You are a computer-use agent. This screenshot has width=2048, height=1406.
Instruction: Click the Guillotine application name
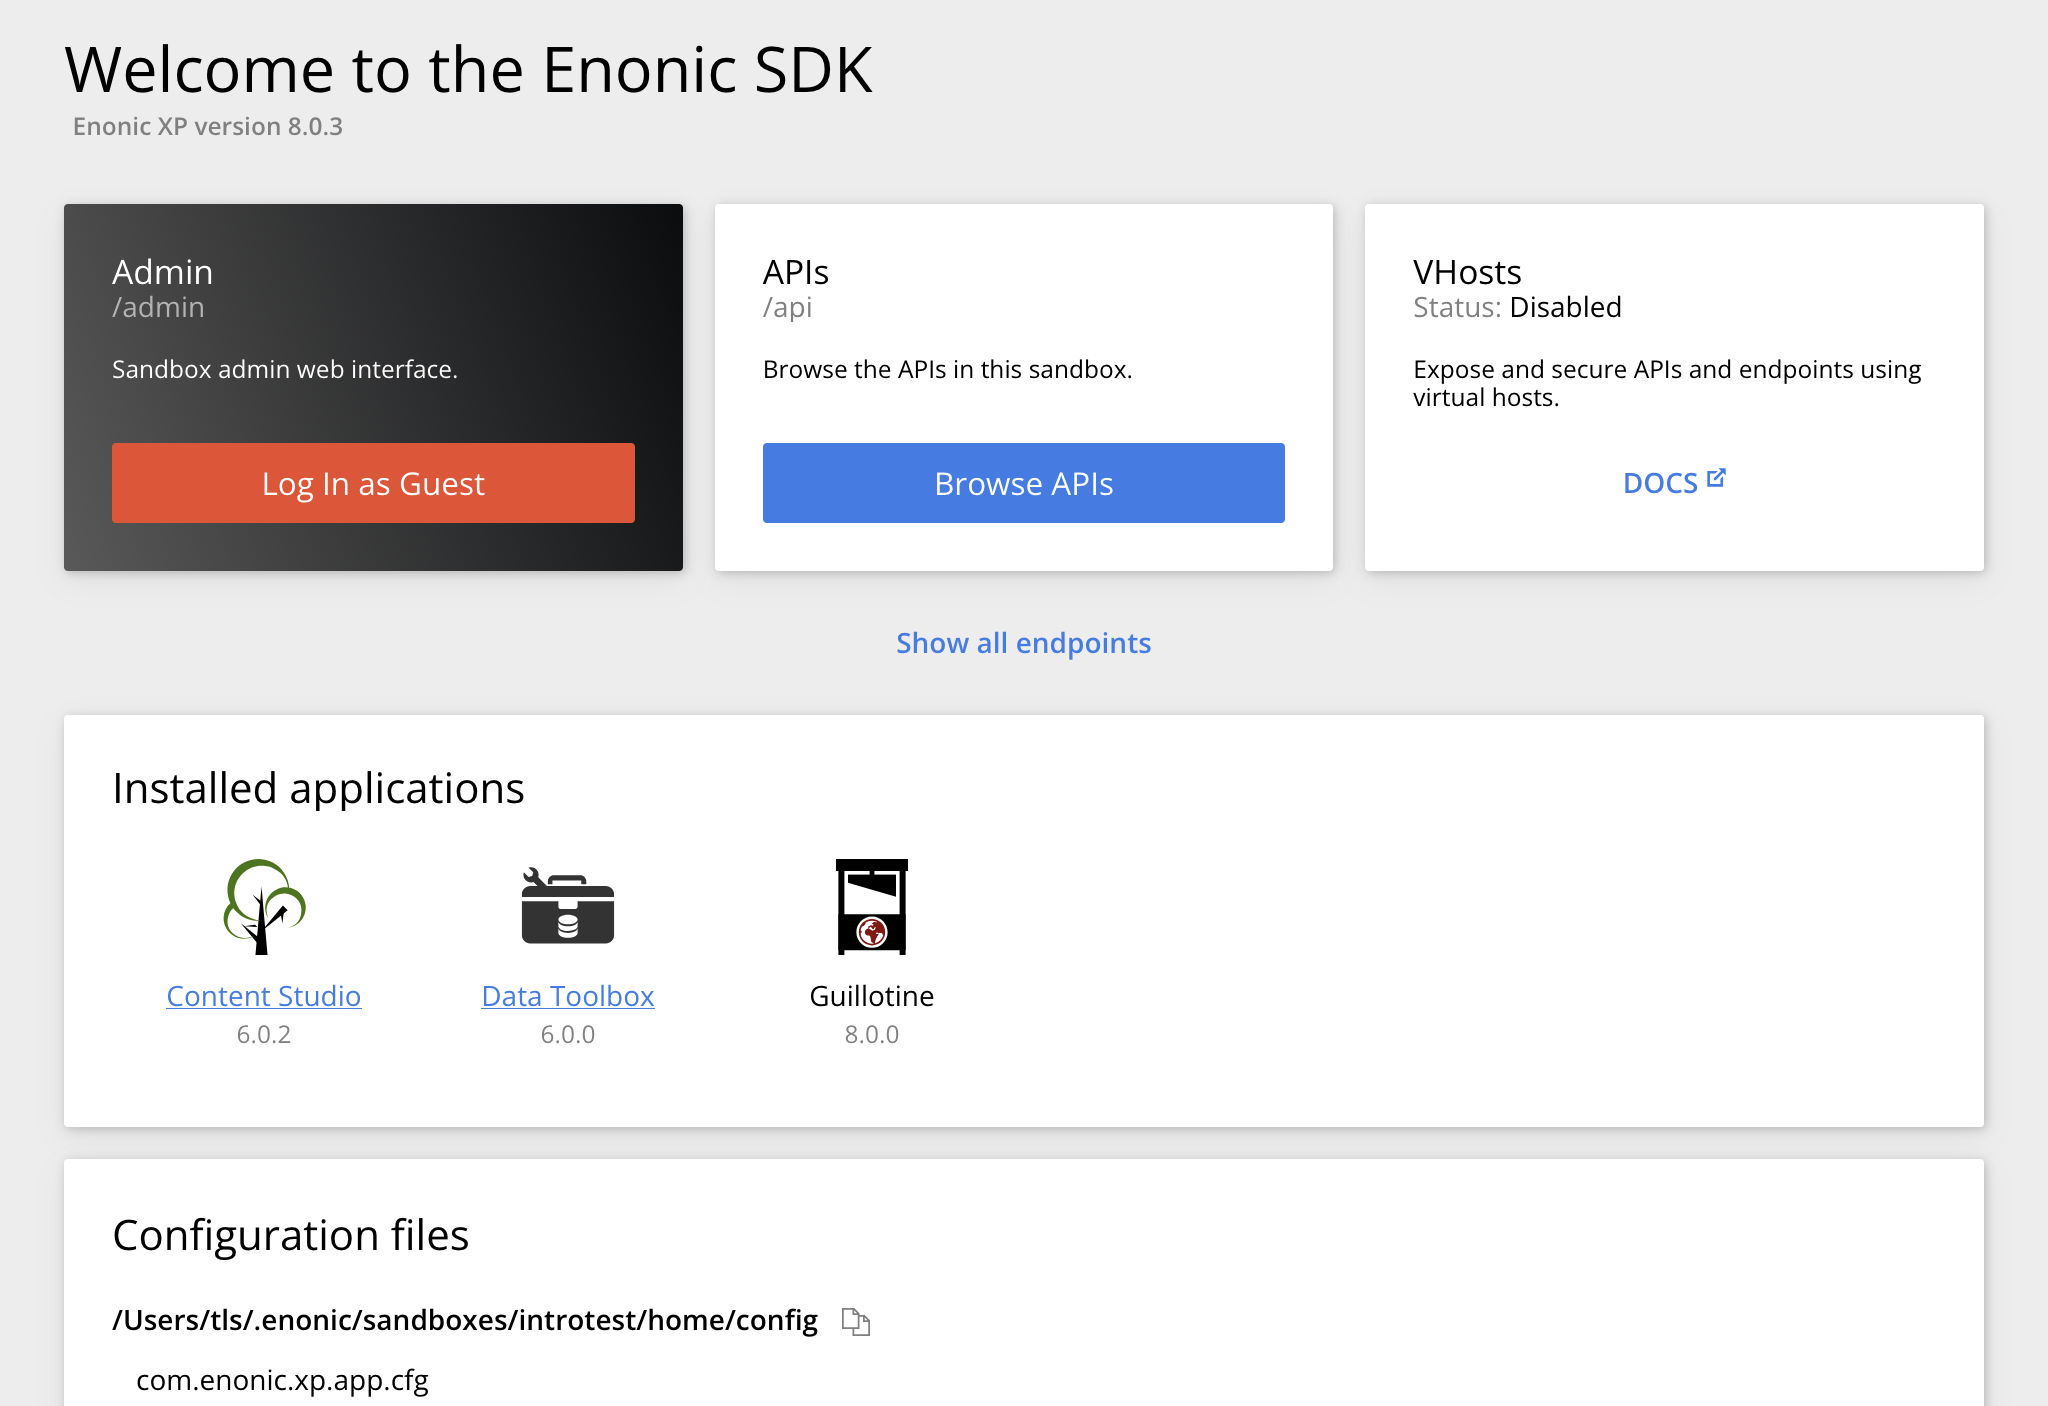coord(872,996)
